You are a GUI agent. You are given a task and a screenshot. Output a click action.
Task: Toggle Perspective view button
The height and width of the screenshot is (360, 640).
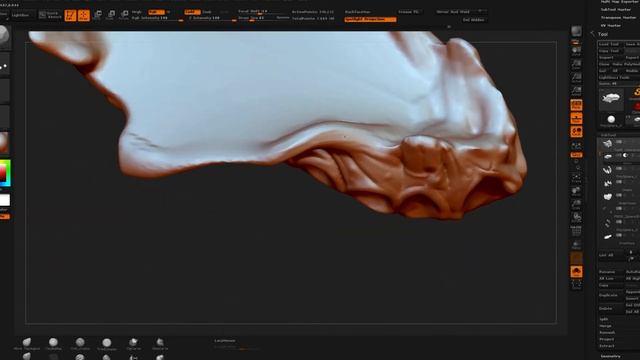click(576, 105)
